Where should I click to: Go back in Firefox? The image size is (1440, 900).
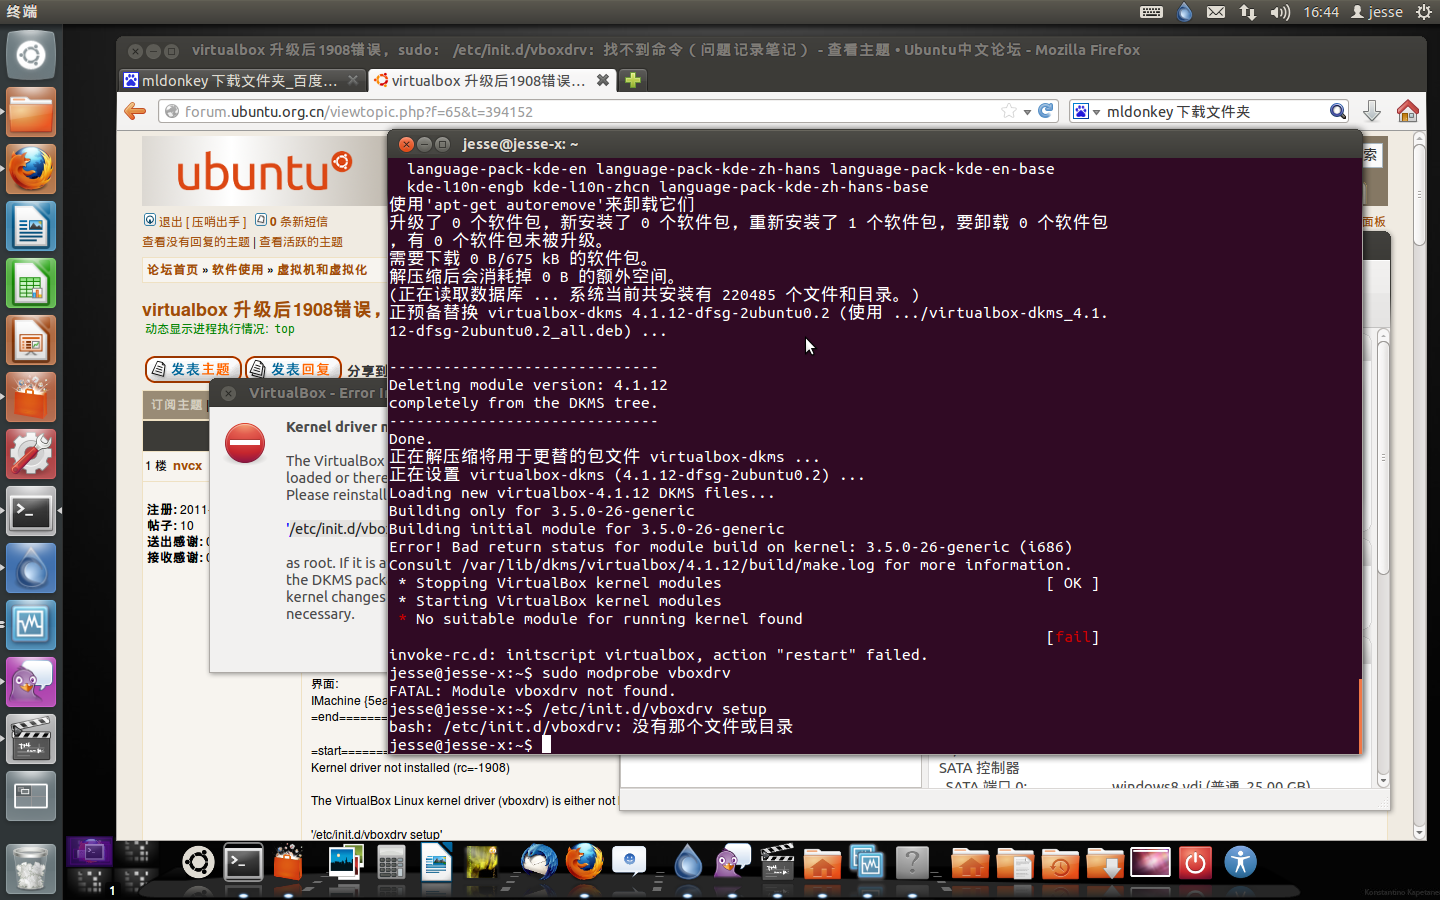point(135,111)
